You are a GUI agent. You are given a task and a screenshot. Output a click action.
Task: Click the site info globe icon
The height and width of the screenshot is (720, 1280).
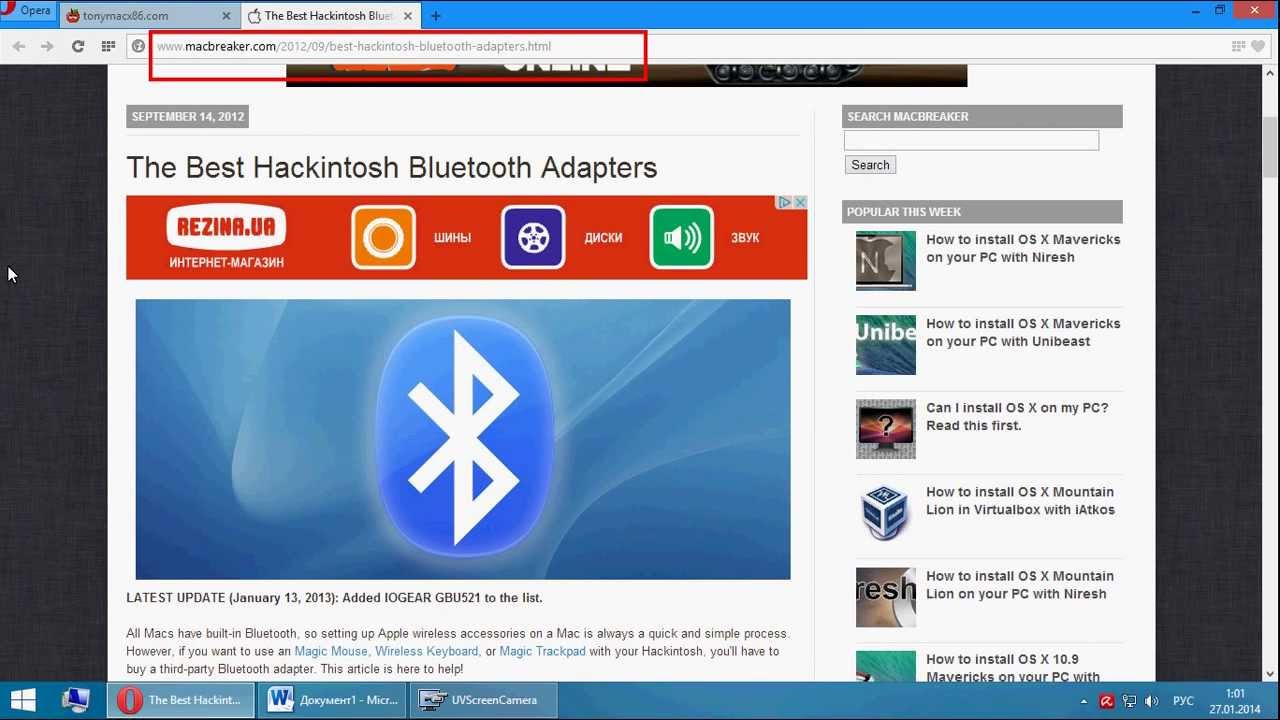coord(139,46)
